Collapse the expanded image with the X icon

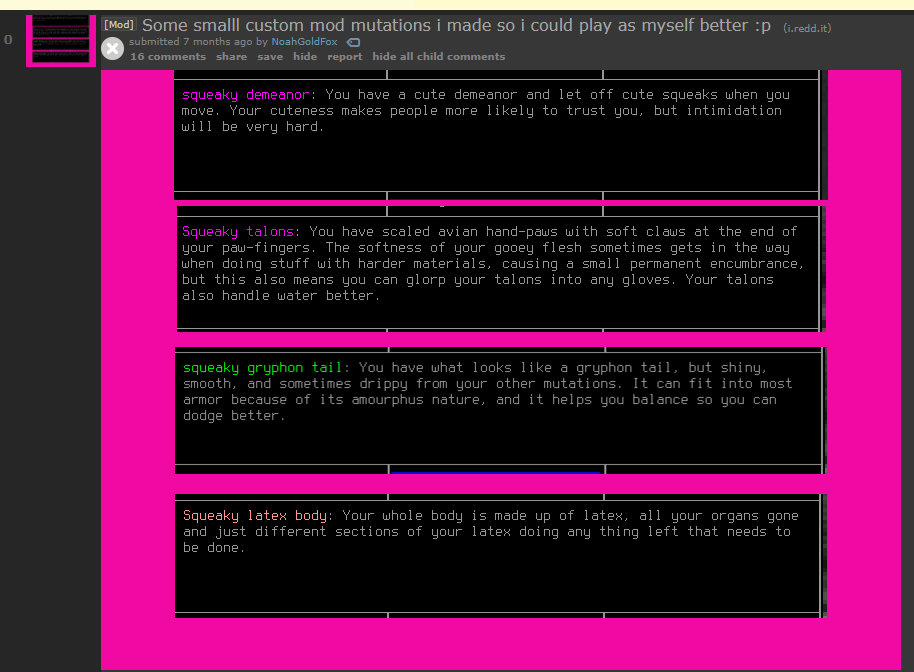(x=113, y=48)
